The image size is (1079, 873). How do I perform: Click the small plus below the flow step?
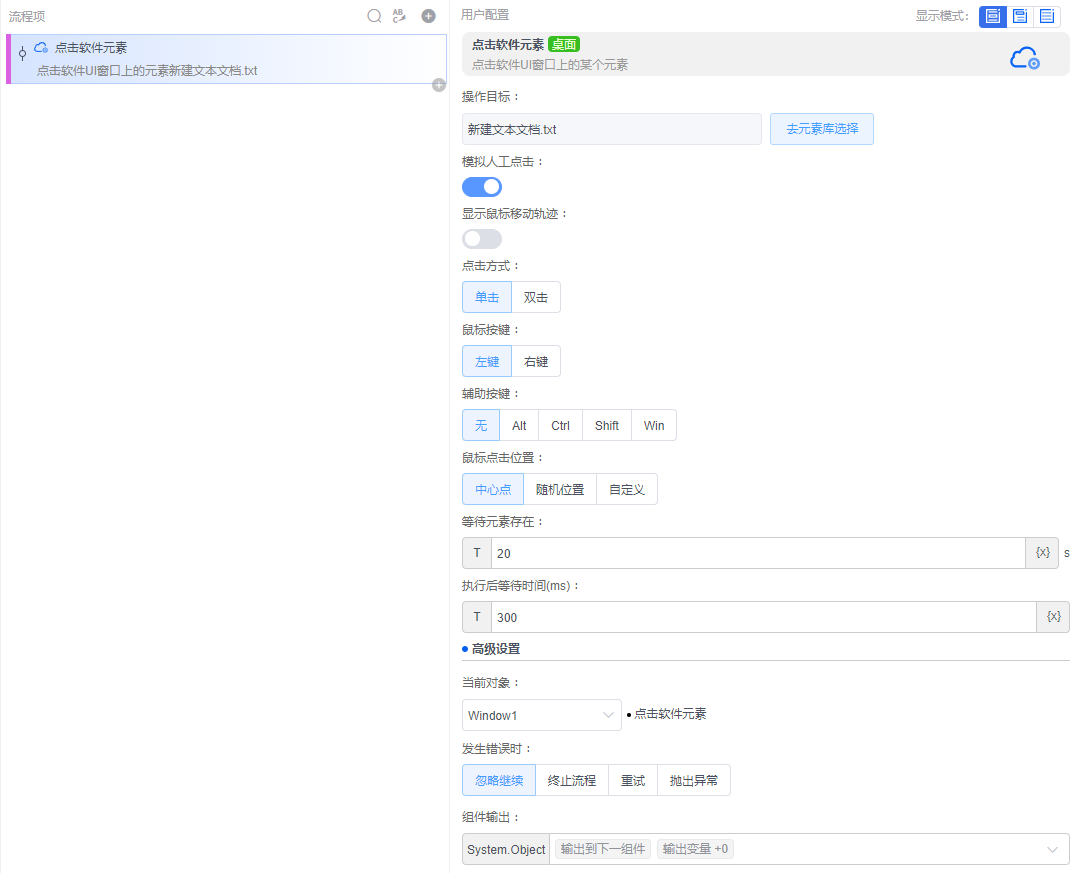438,85
